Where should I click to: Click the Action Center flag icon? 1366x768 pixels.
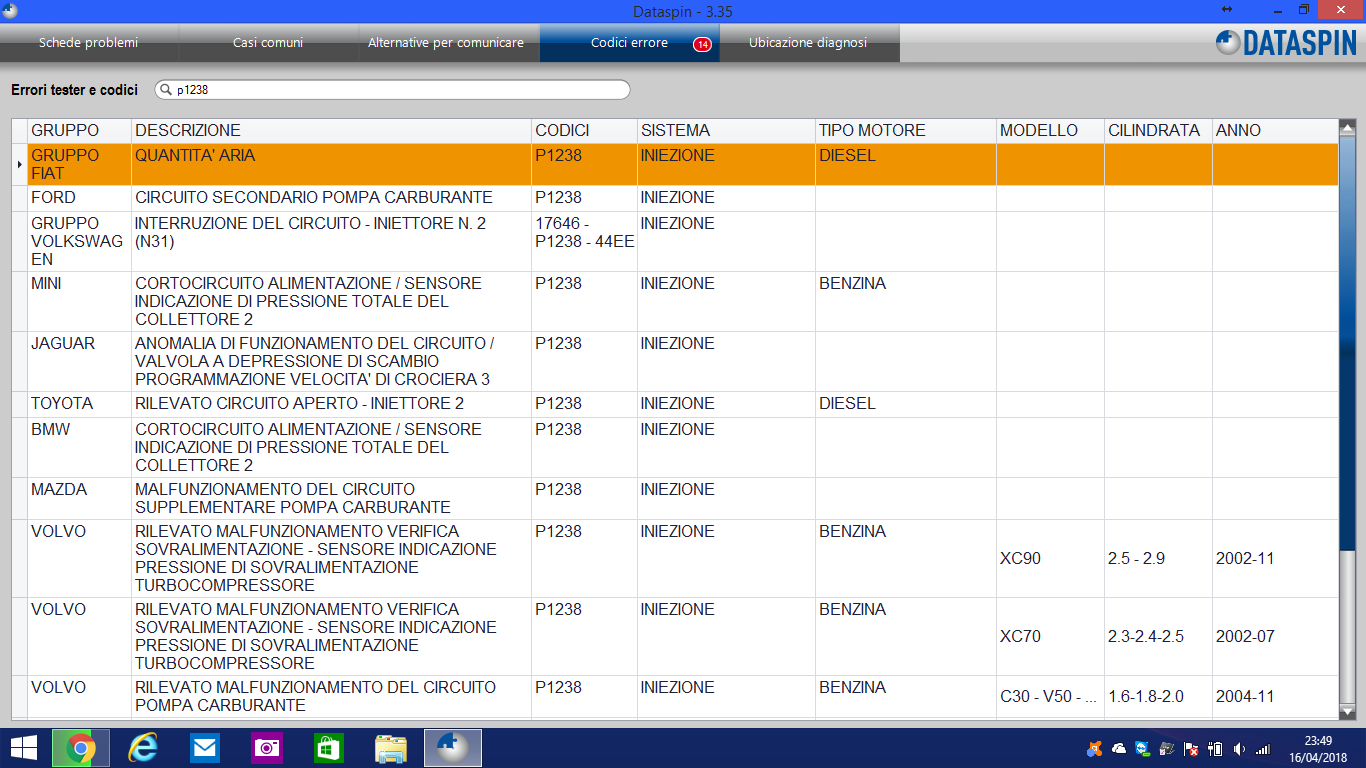(x=1191, y=748)
